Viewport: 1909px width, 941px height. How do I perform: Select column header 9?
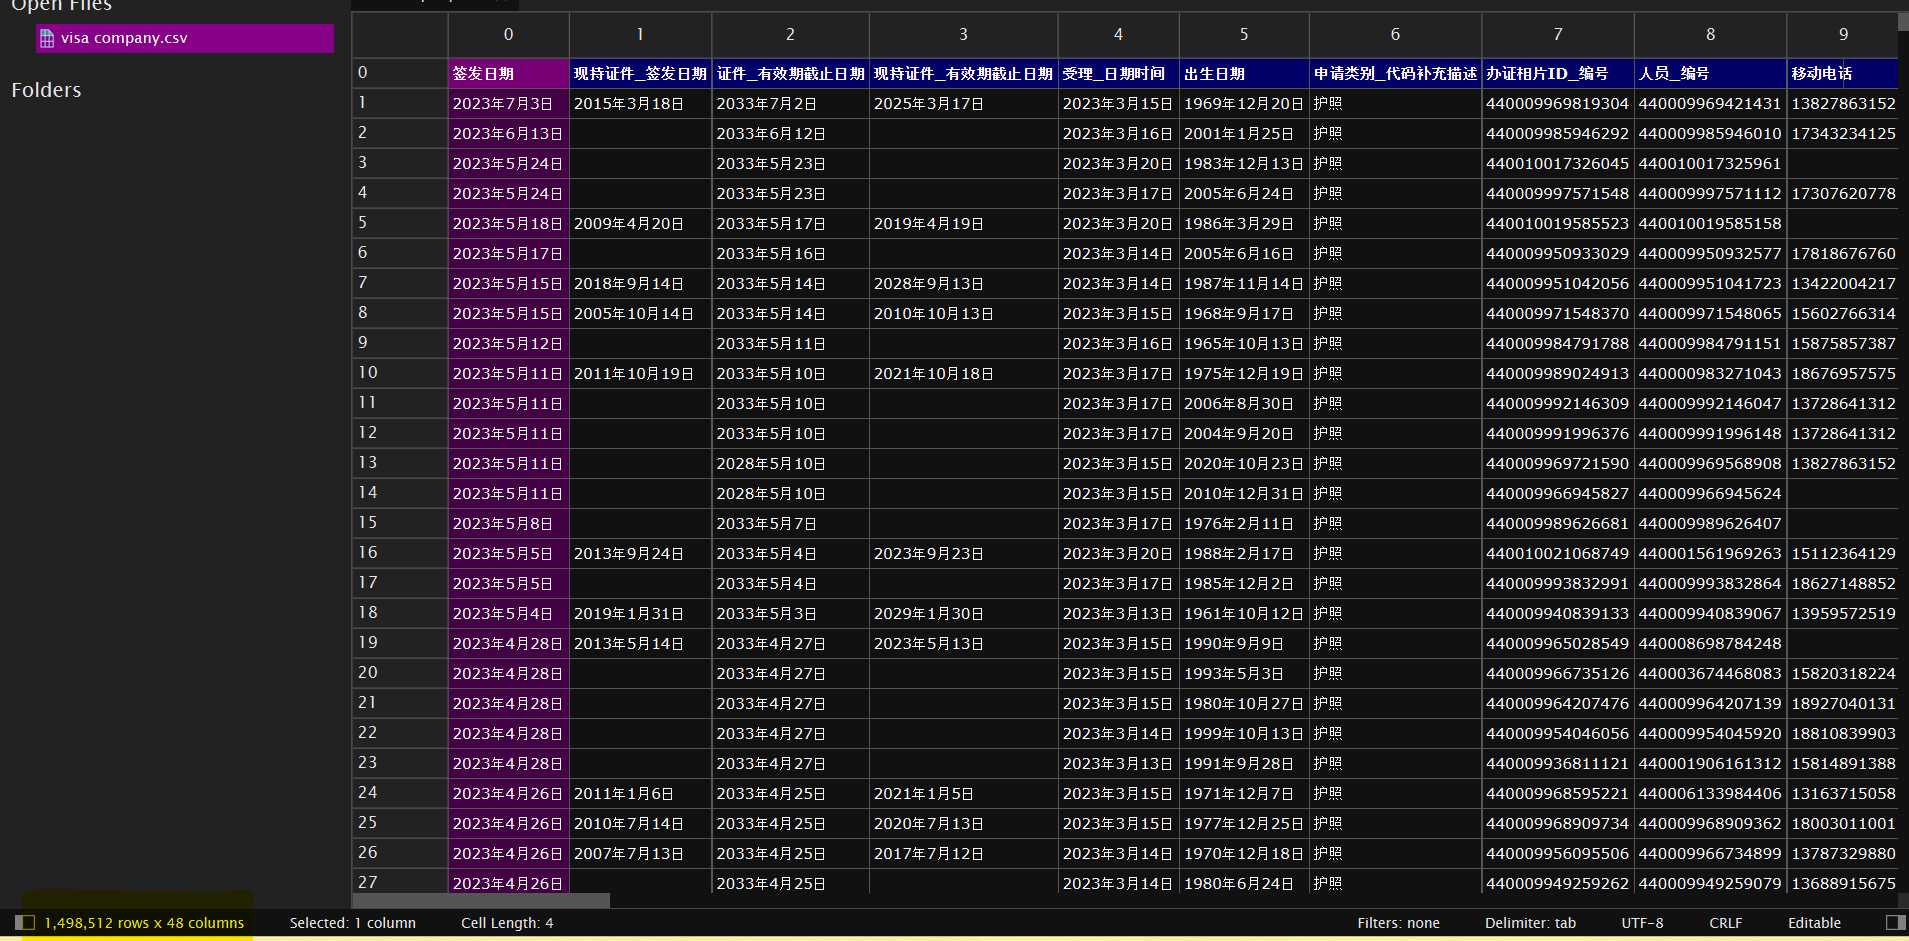1842,34
